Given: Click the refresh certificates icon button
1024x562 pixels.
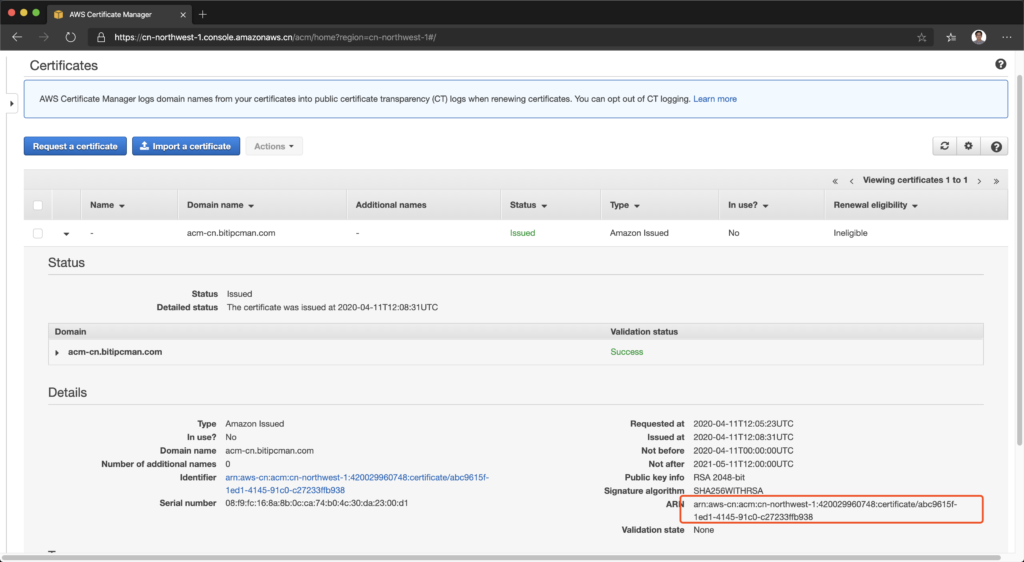Looking at the screenshot, I should pos(944,146).
